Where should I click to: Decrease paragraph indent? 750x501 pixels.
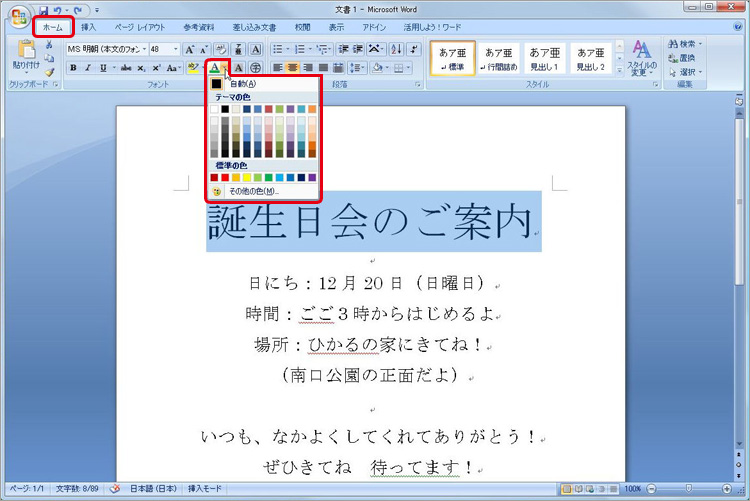[343, 49]
